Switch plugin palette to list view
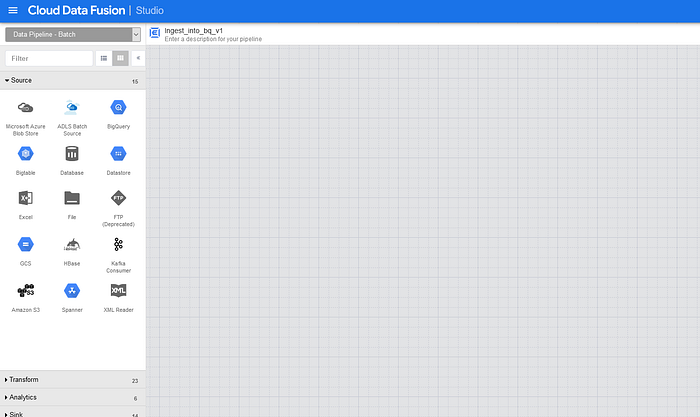This screenshot has width=700, height=417. pyautogui.click(x=104, y=58)
